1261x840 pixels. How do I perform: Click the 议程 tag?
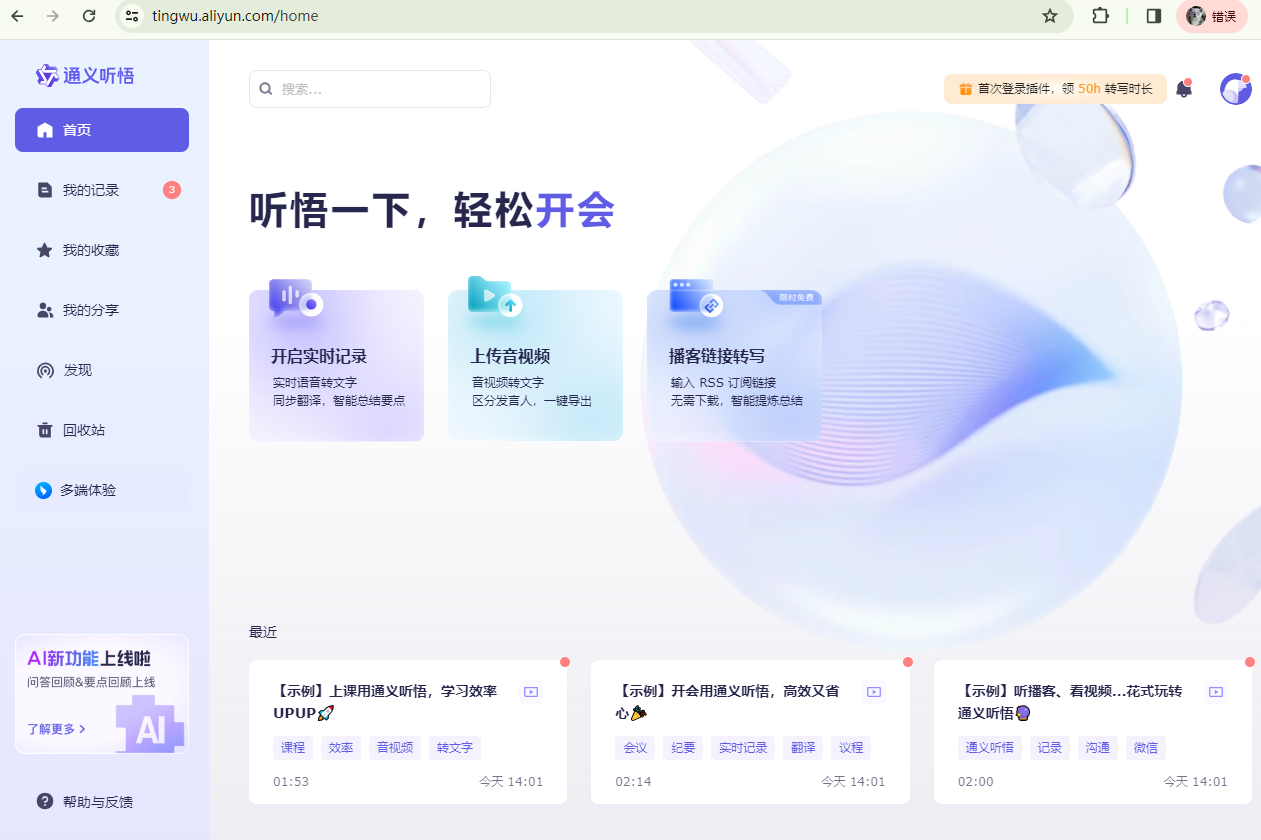(851, 747)
